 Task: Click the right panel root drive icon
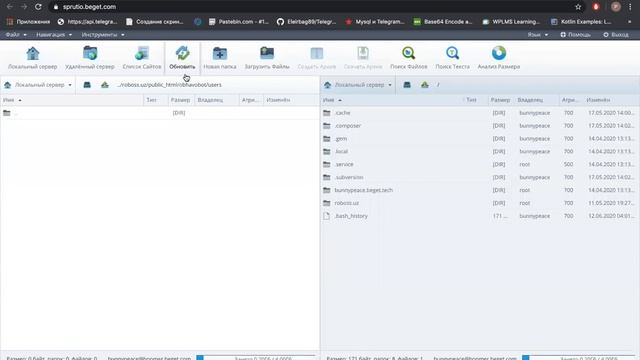click(x=407, y=85)
